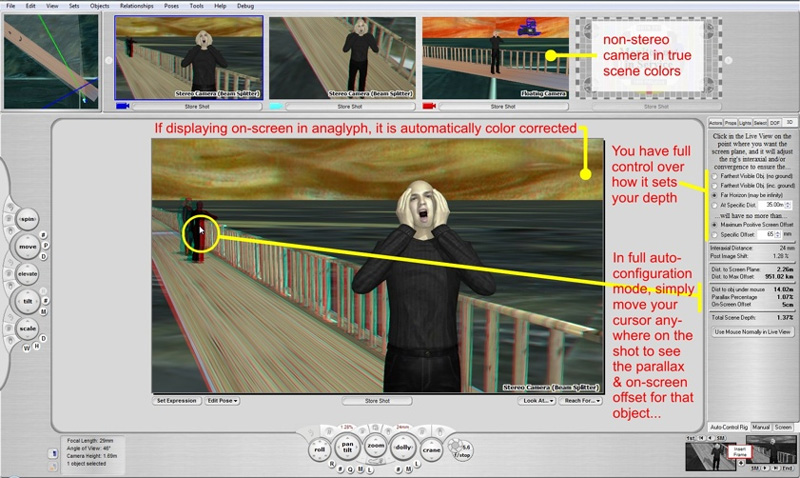The height and width of the screenshot is (478, 800).
Task: Click the At Specific Dist stepper arrows
Action: coord(788,205)
